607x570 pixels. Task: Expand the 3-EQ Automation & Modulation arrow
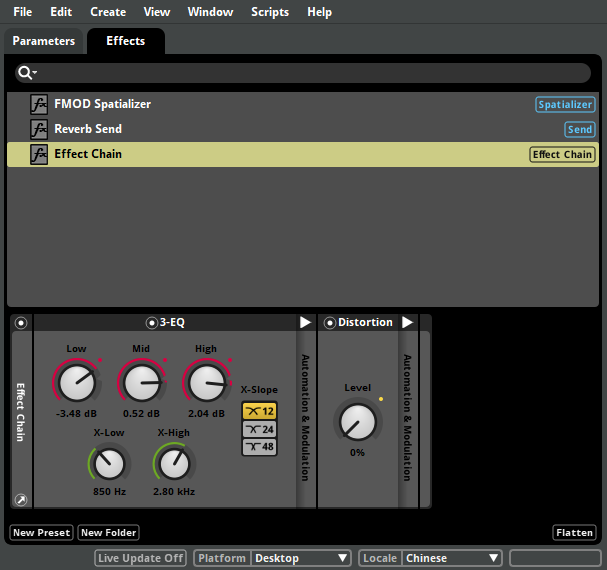coord(305,323)
